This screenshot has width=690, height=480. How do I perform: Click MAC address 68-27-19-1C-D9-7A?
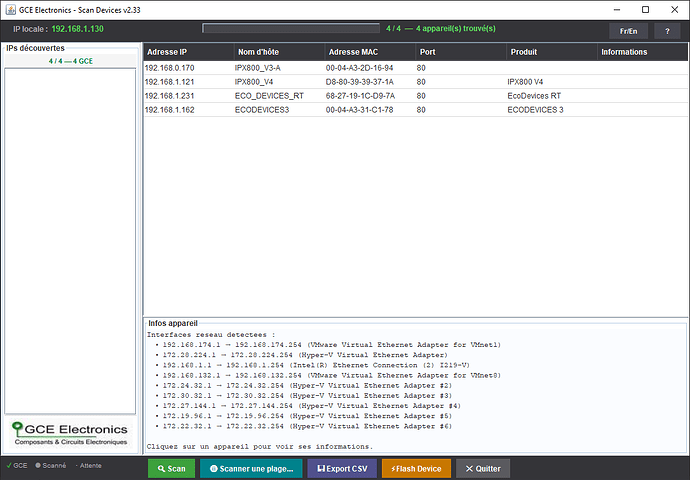(360, 96)
